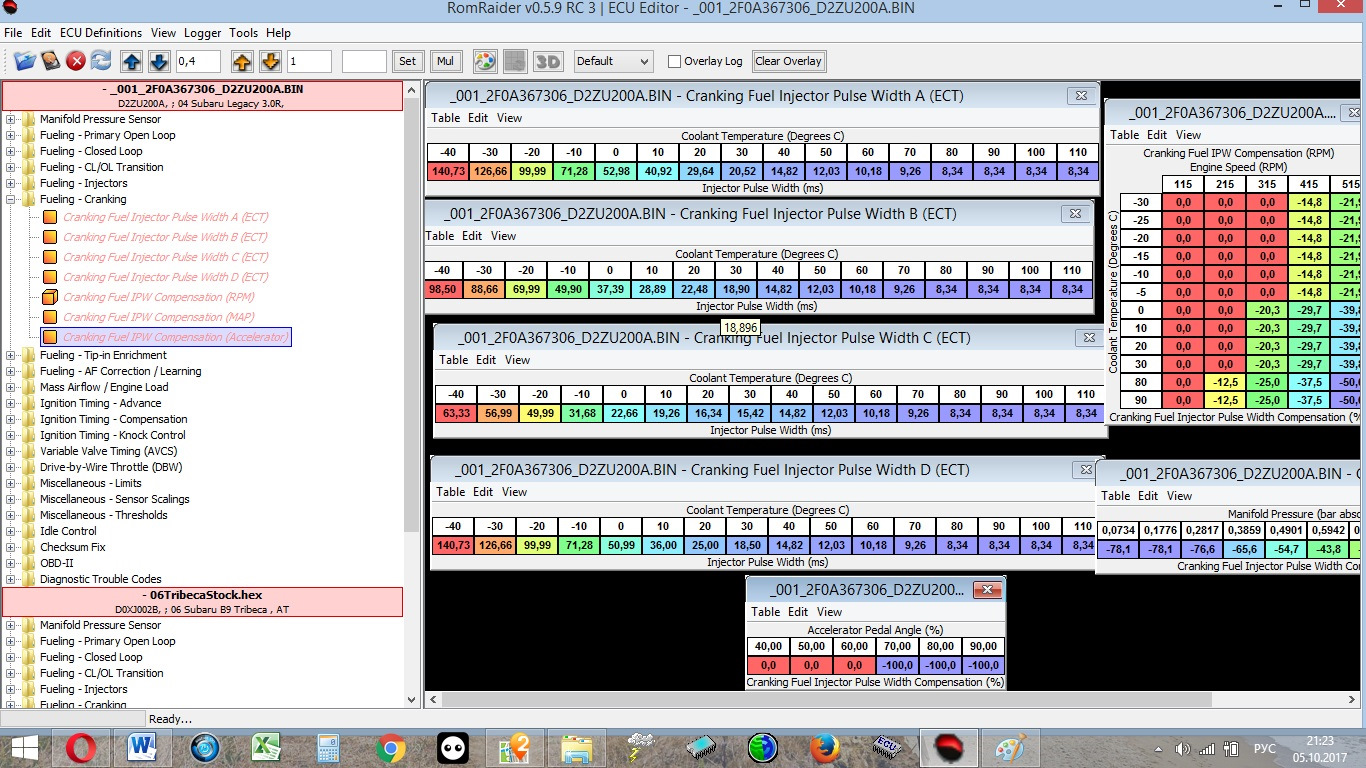Open Google Chrome from the taskbar
This screenshot has width=1366, height=768.
point(390,748)
